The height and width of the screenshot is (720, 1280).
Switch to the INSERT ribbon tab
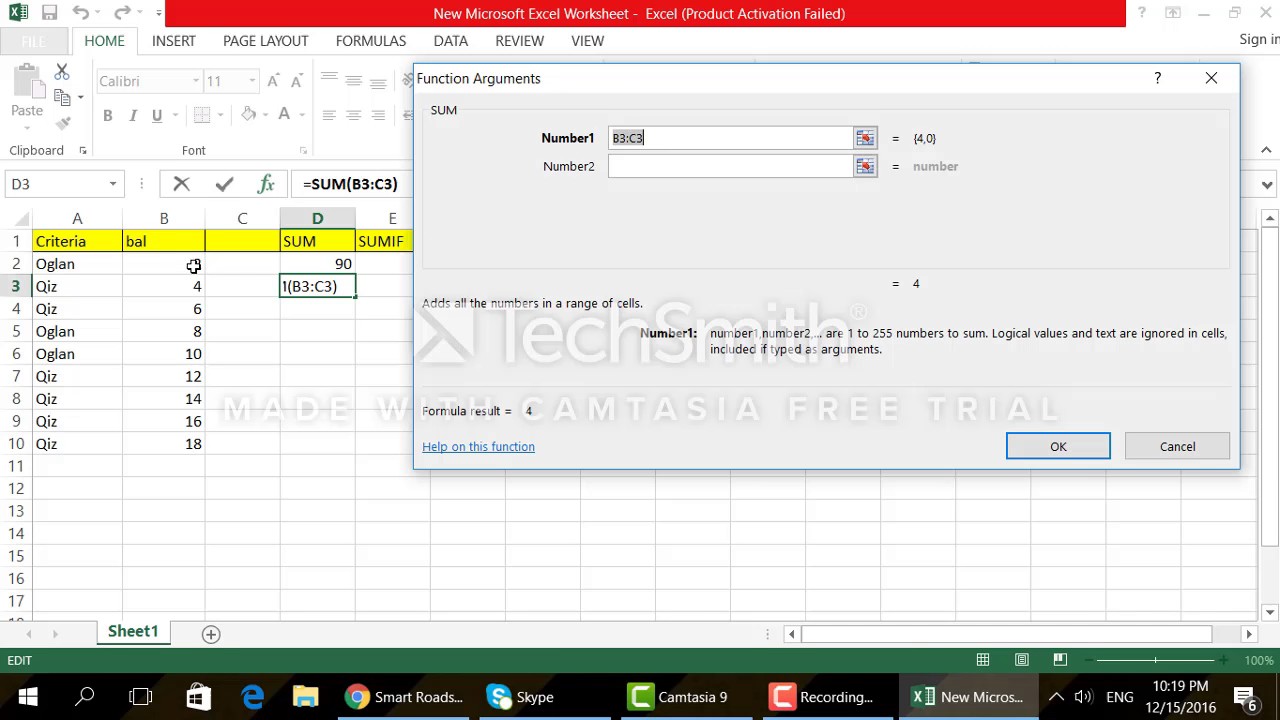174,41
